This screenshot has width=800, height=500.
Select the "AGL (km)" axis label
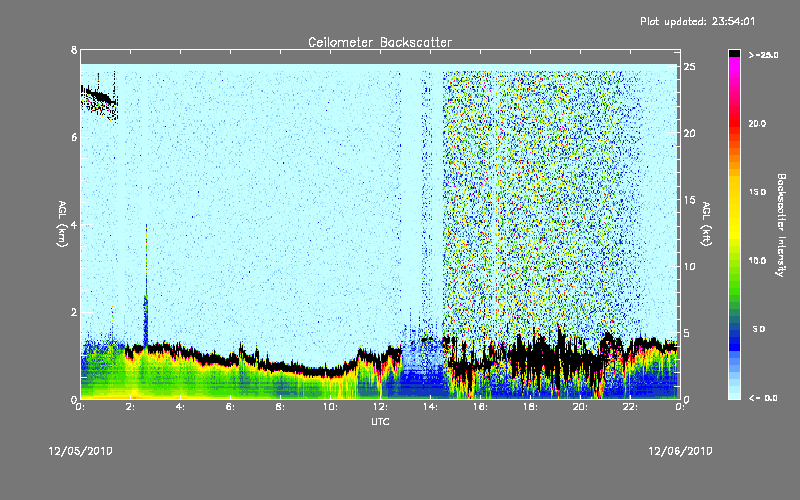tap(62, 224)
